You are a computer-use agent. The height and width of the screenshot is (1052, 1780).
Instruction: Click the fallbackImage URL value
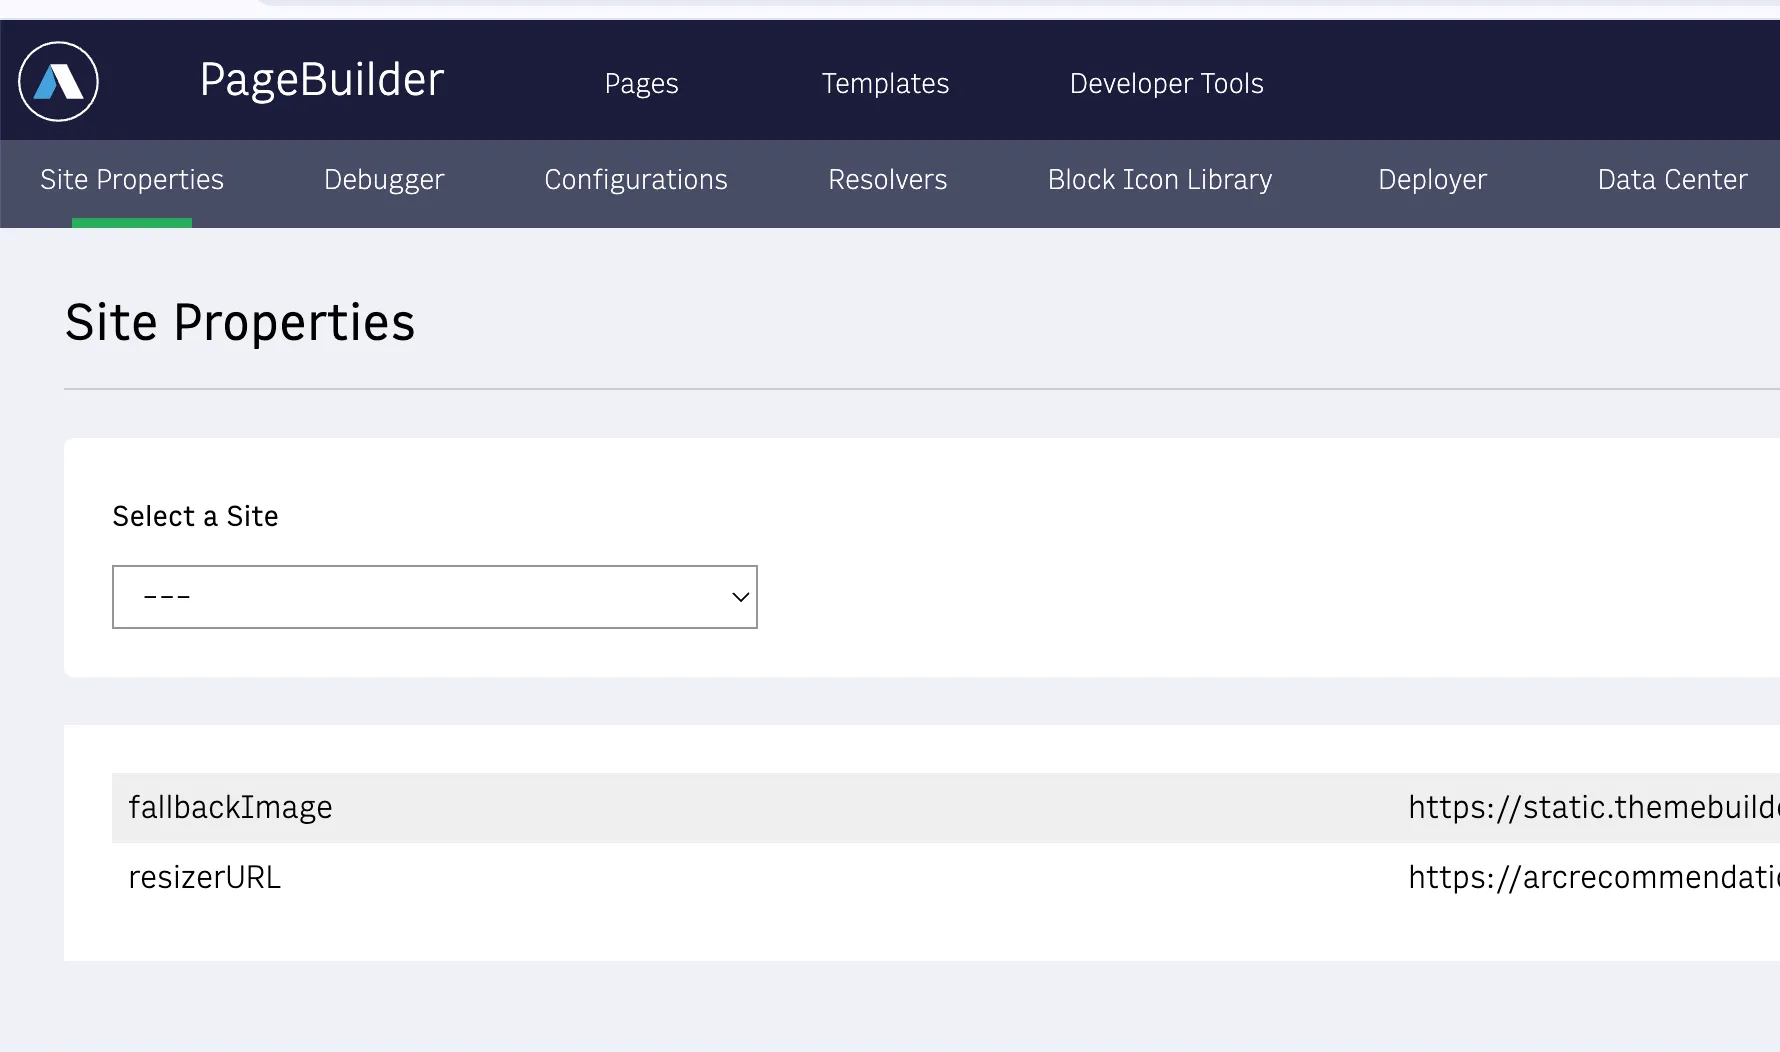(x=1593, y=807)
